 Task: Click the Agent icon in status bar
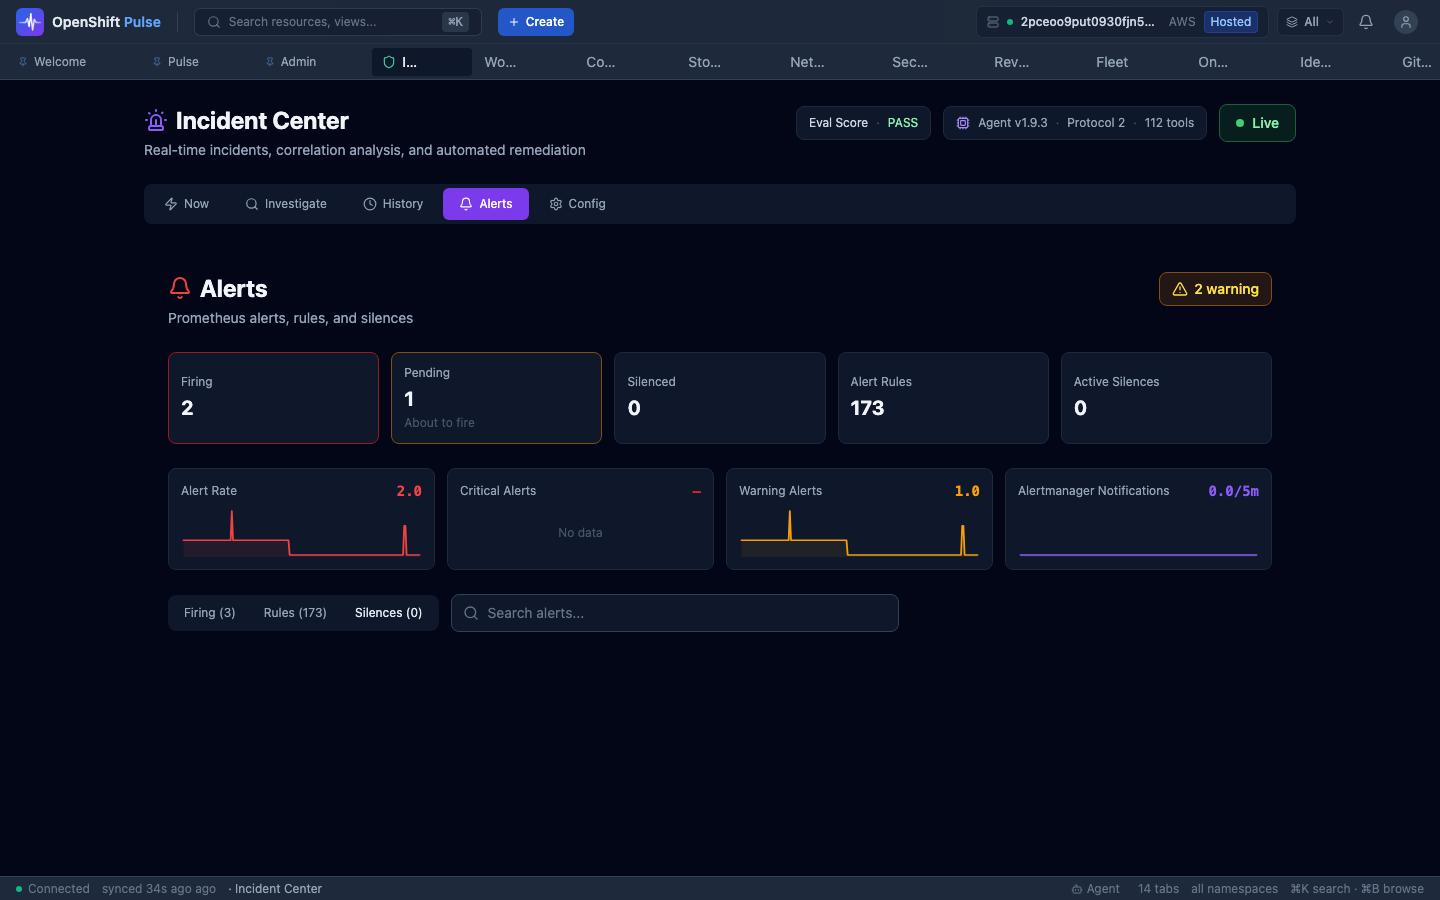tap(1077, 889)
